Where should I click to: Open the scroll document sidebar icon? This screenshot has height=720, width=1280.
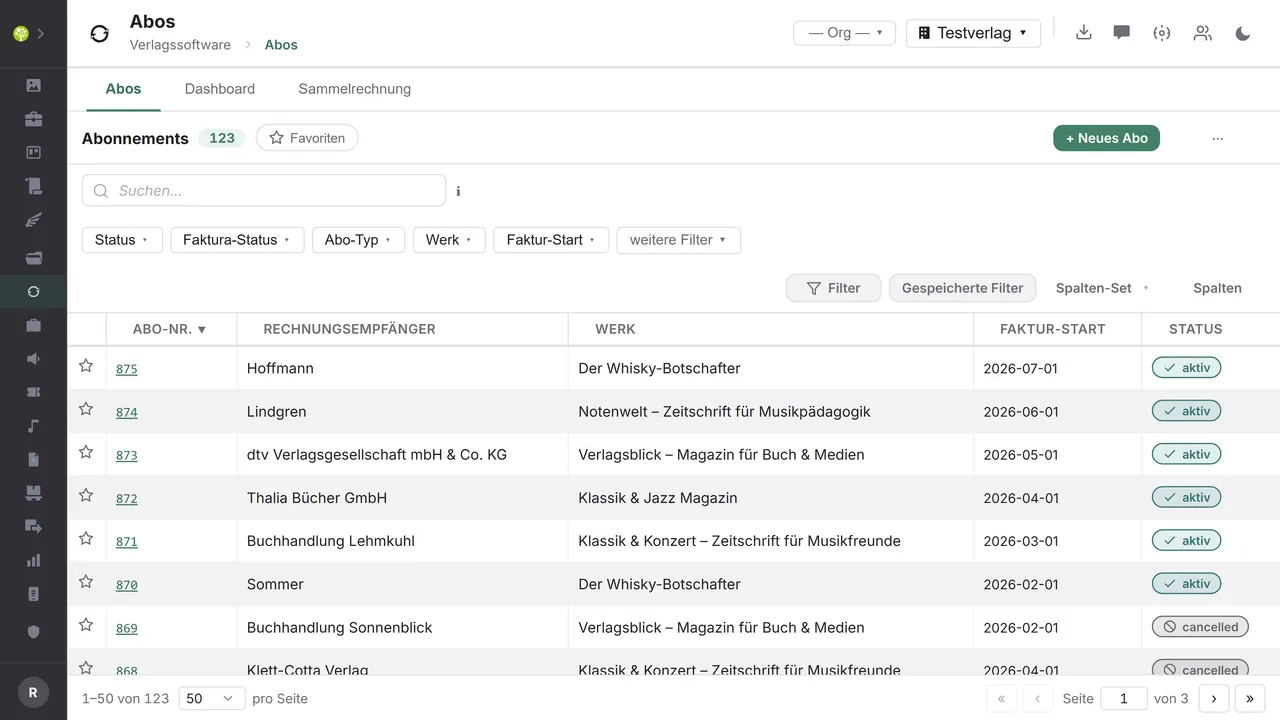click(33, 186)
